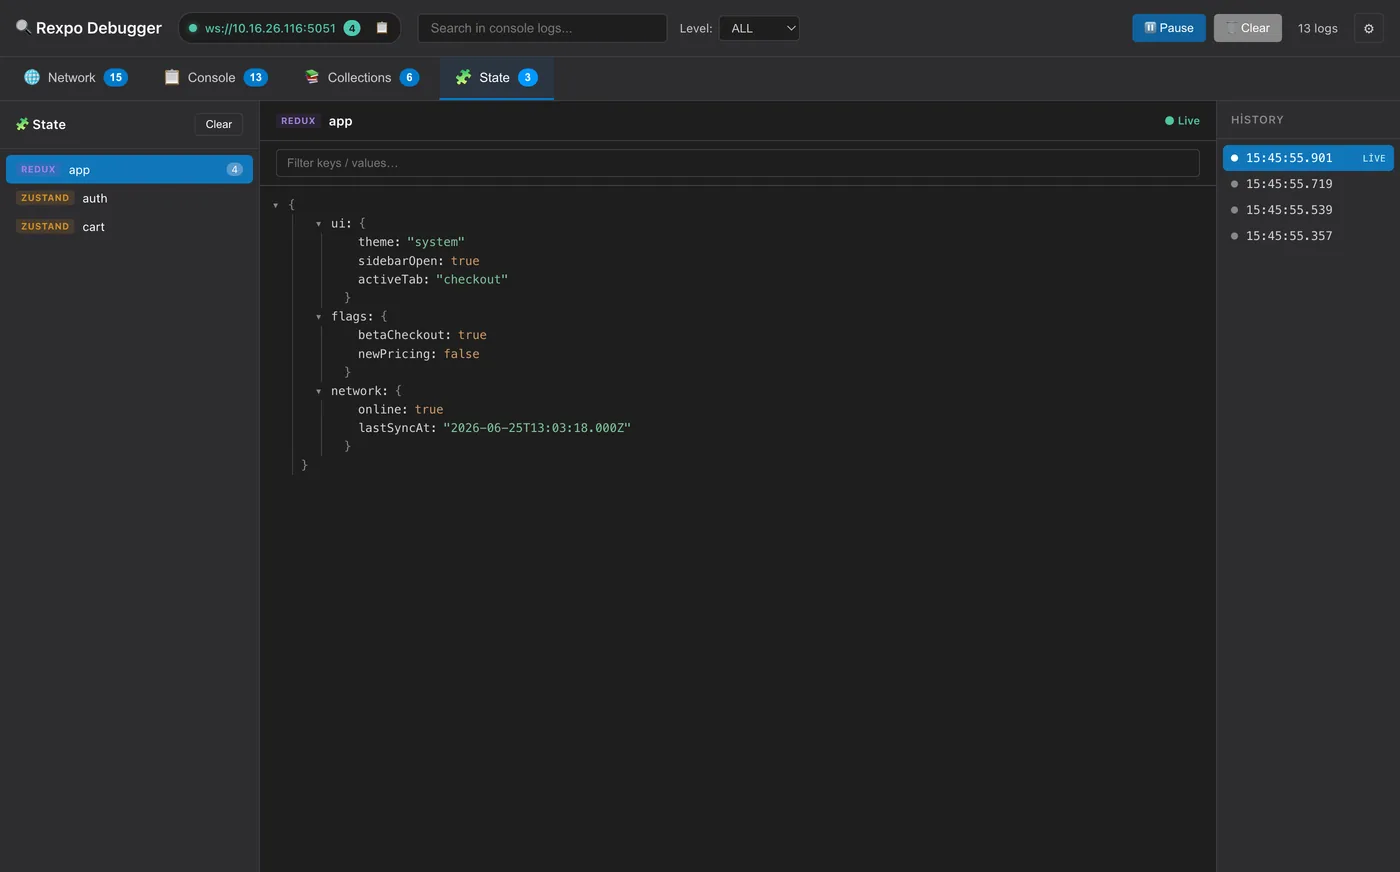Click the Clear button in State sidebar
This screenshot has width=1400, height=872.
tap(219, 124)
